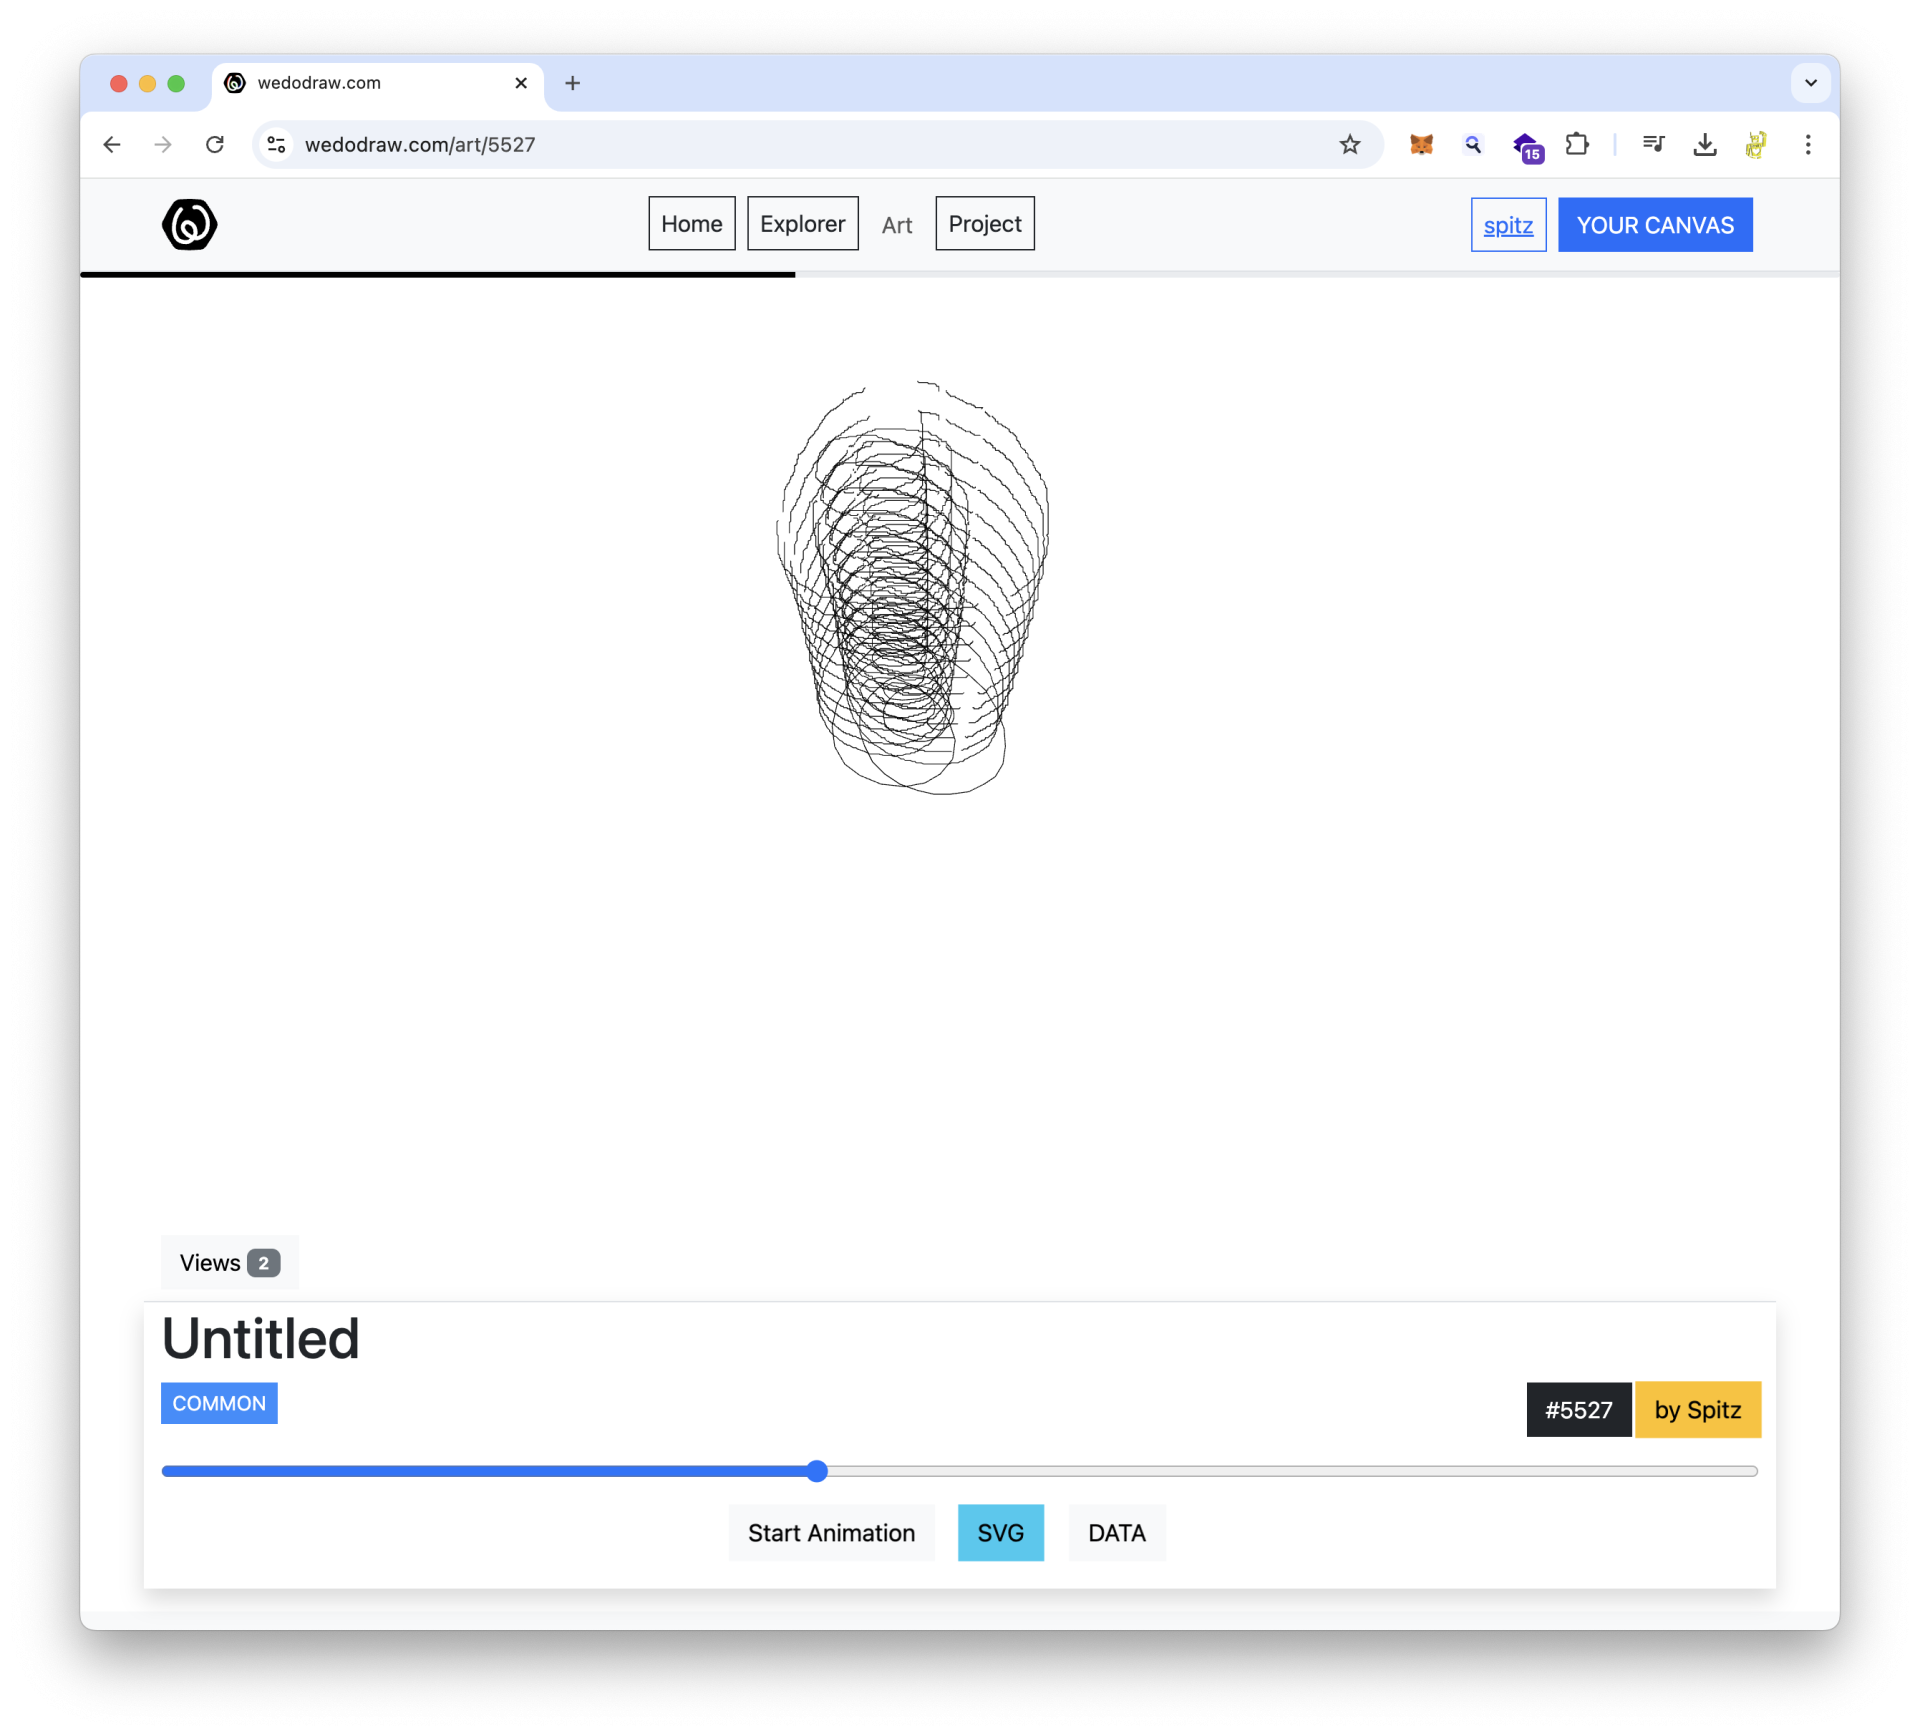Screen dimensions: 1920x1736
Task: Click the MetaMask fox extension icon
Action: pos(1421,145)
